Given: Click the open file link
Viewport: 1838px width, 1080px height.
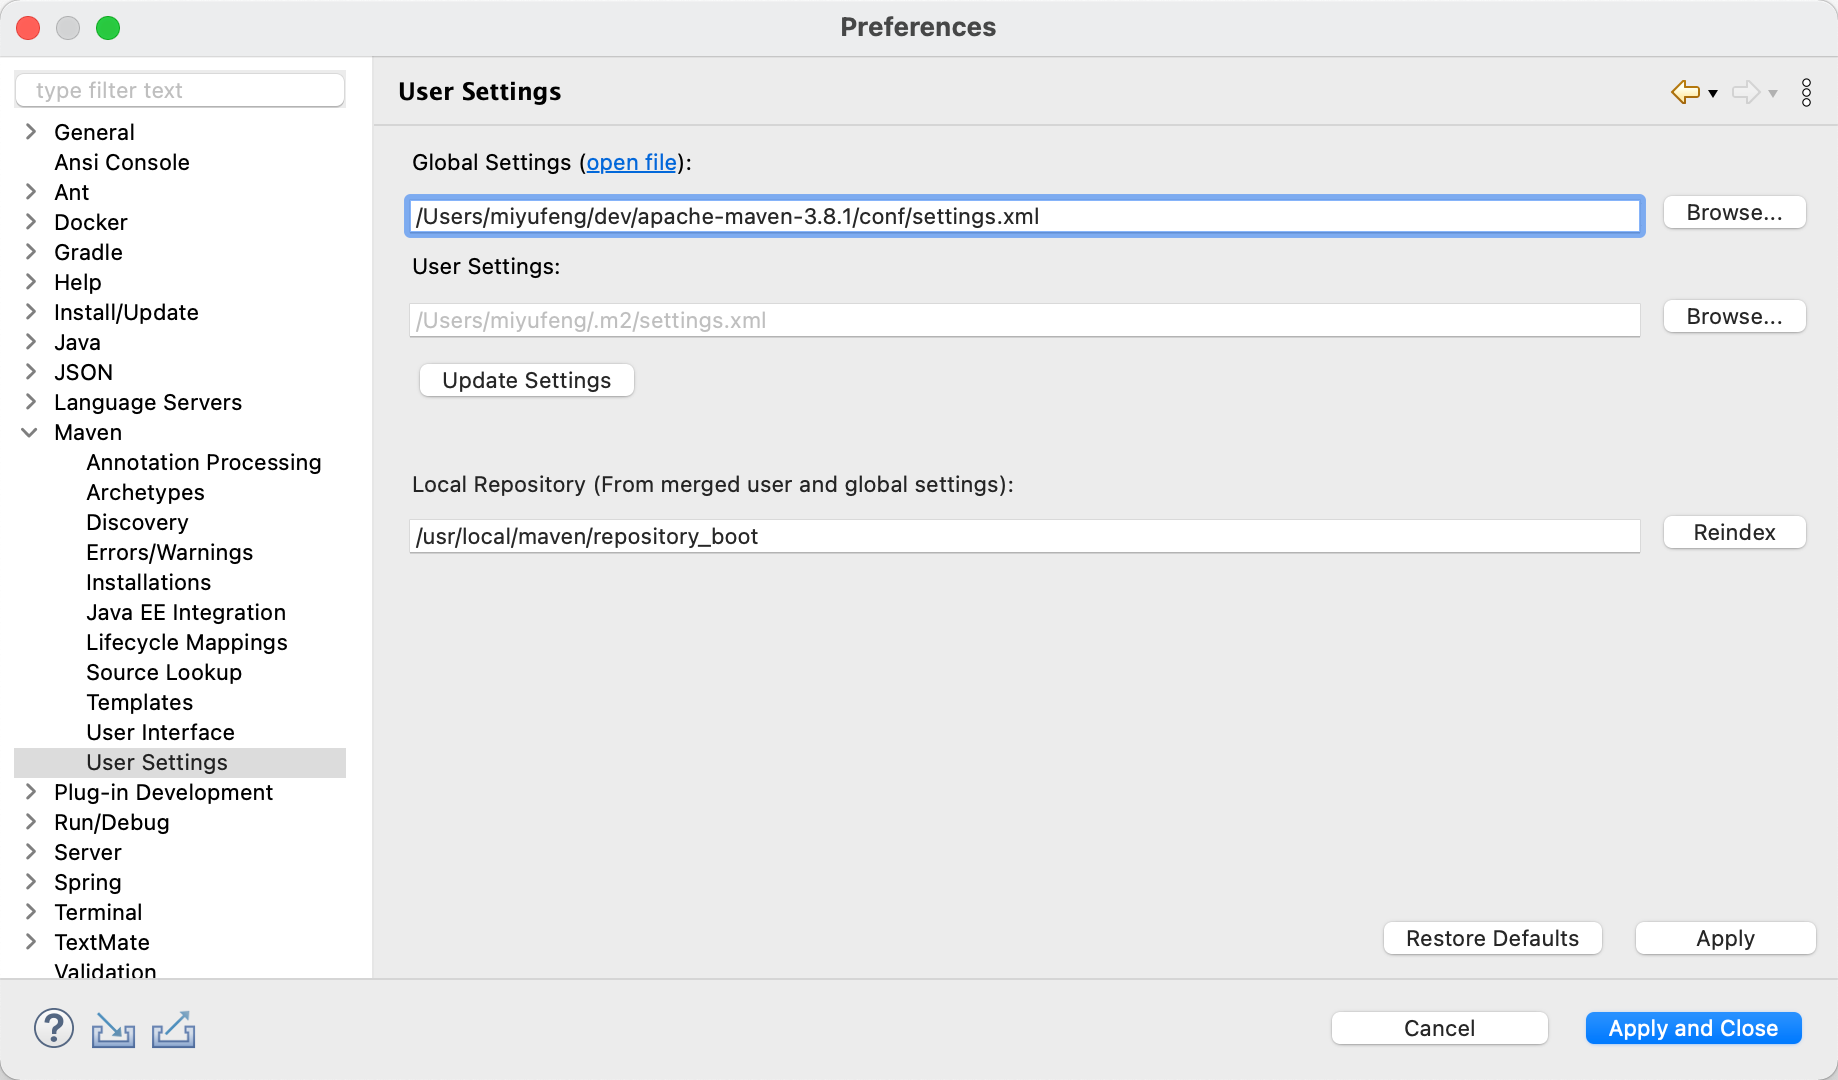Looking at the screenshot, I should tap(631, 162).
